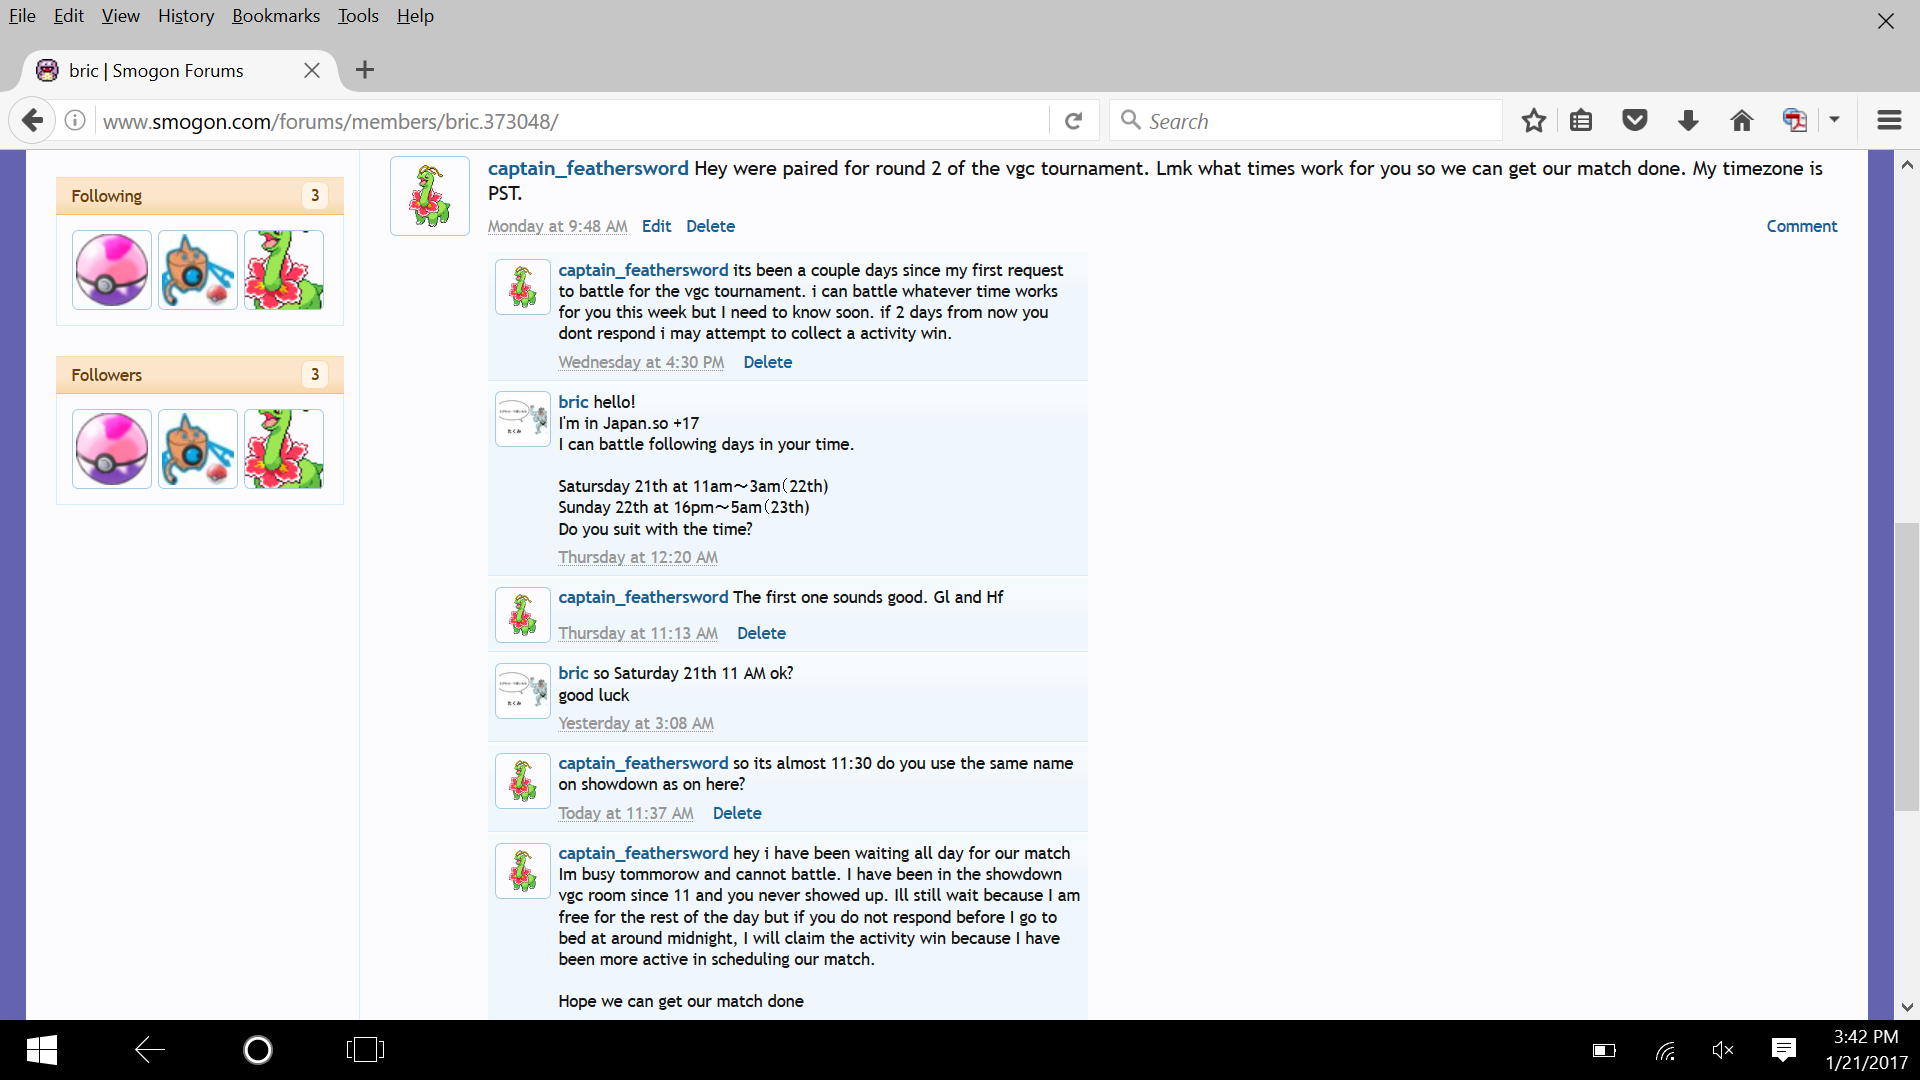
Task: Click the Pocket icon in the toolbar
Action: [1635, 121]
